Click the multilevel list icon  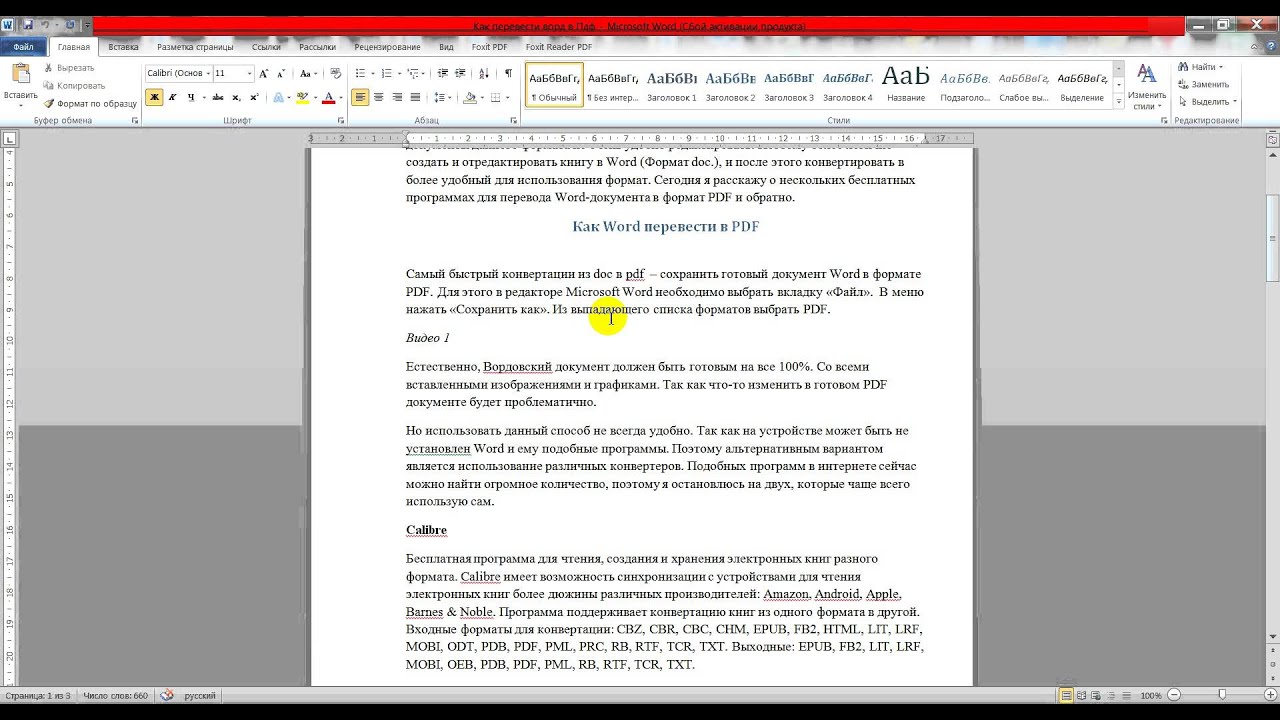coord(415,74)
